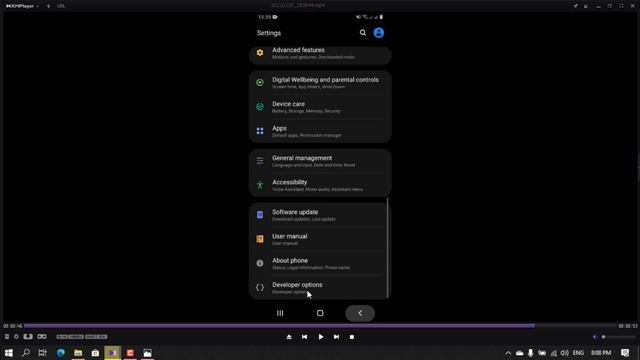Click the Accessibility person icon
This screenshot has width=640, height=360.
[260, 185]
